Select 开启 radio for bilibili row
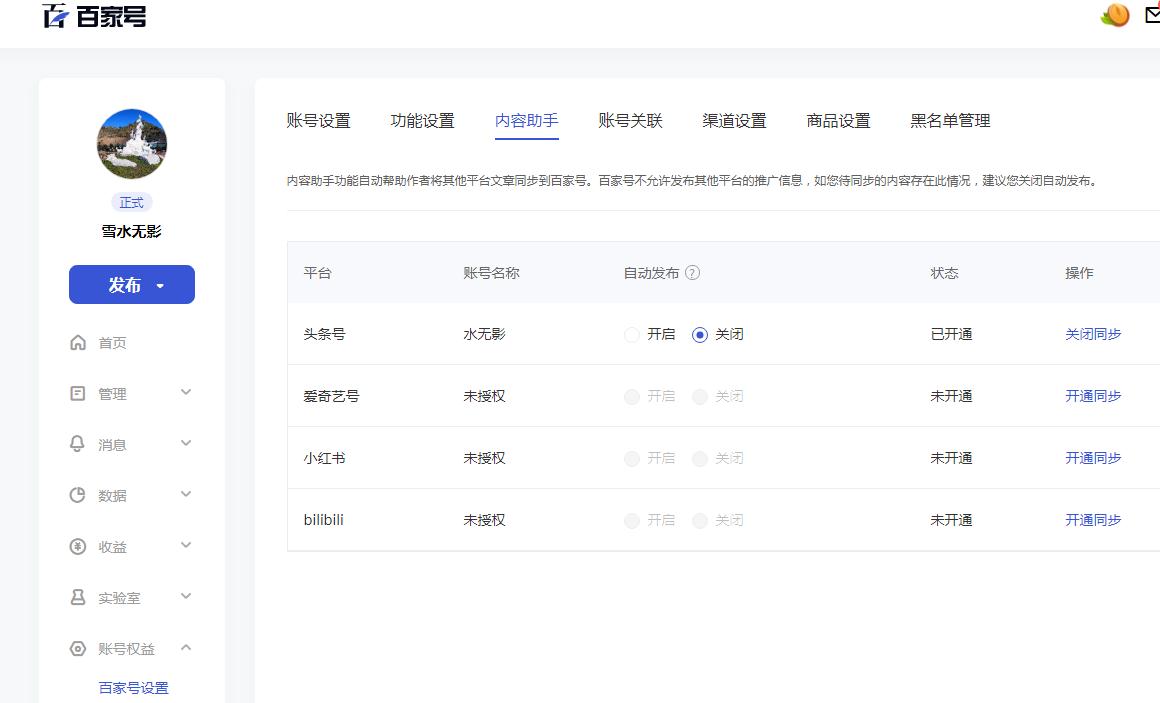Image resolution: width=1160 pixels, height=703 pixels. (x=632, y=521)
